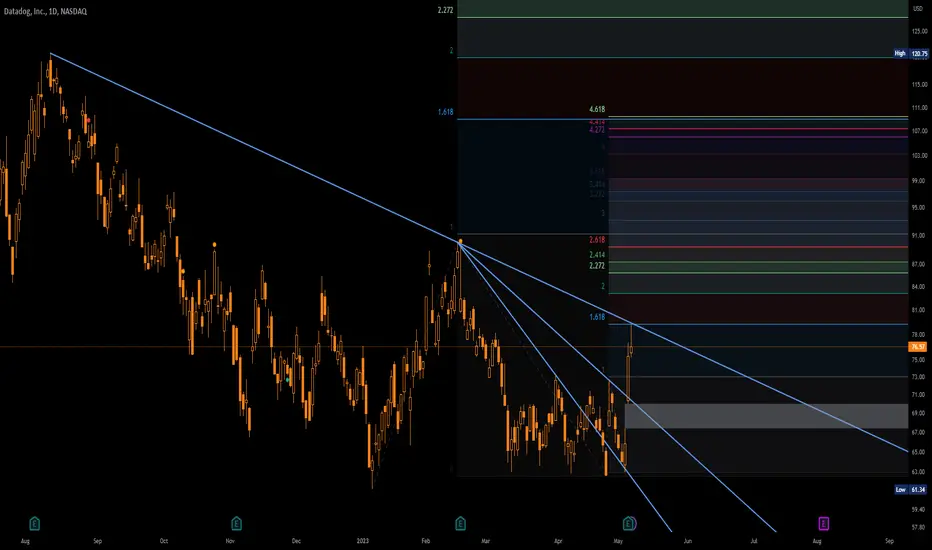Click the USD currency label

click(917, 8)
